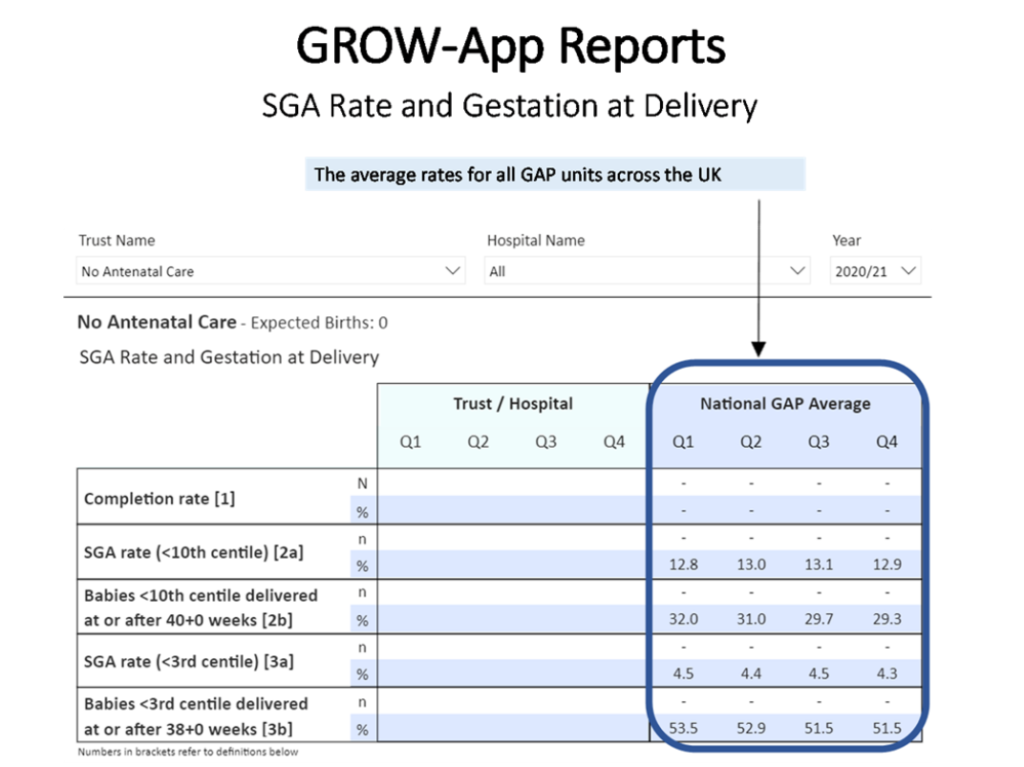Image resolution: width=1024 pixels, height=767 pixels.
Task: Click the 12.8 value in SGA rate row
Action: (x=684, y=564)
